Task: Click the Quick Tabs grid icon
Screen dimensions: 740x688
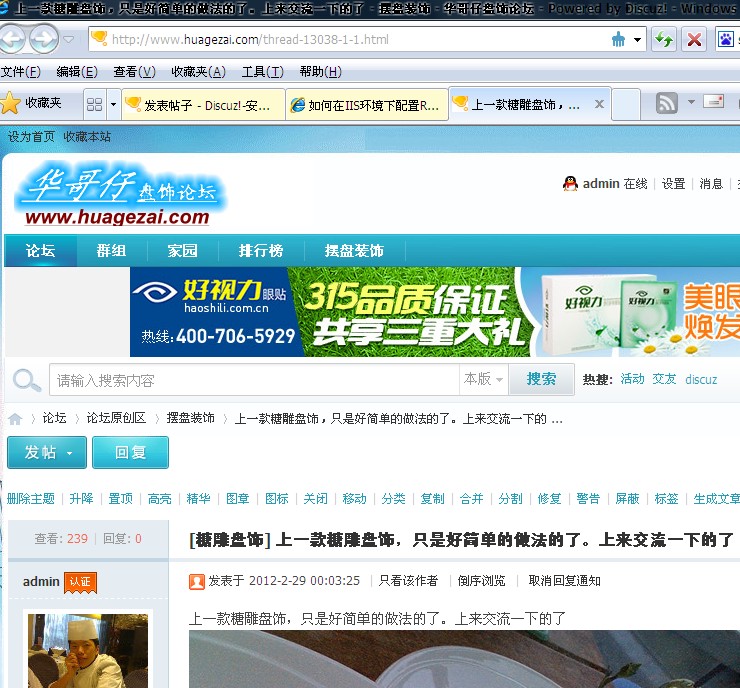Action: pos(94,104)
